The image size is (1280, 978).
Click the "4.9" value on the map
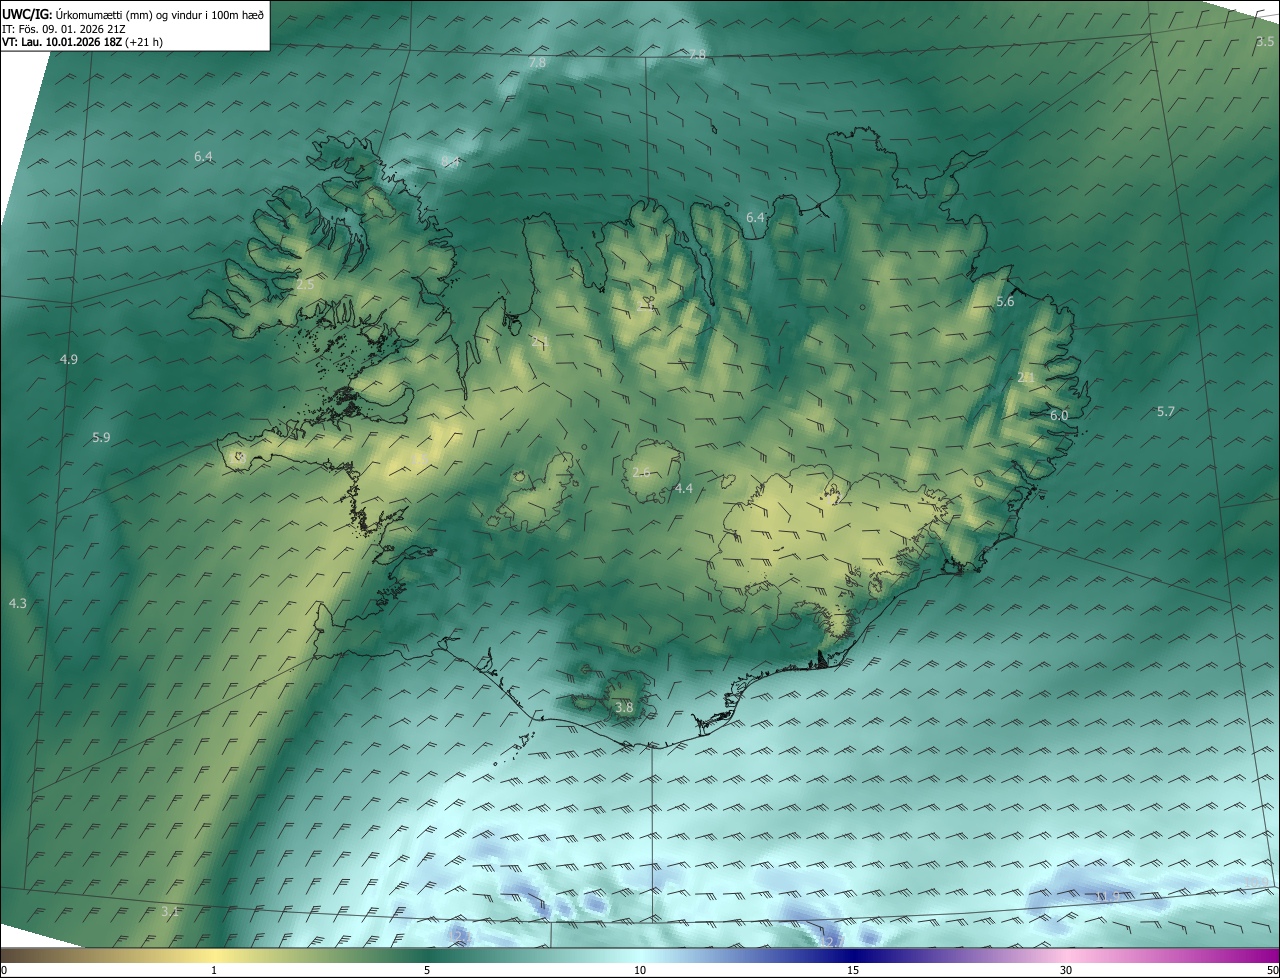coord(69,359)
